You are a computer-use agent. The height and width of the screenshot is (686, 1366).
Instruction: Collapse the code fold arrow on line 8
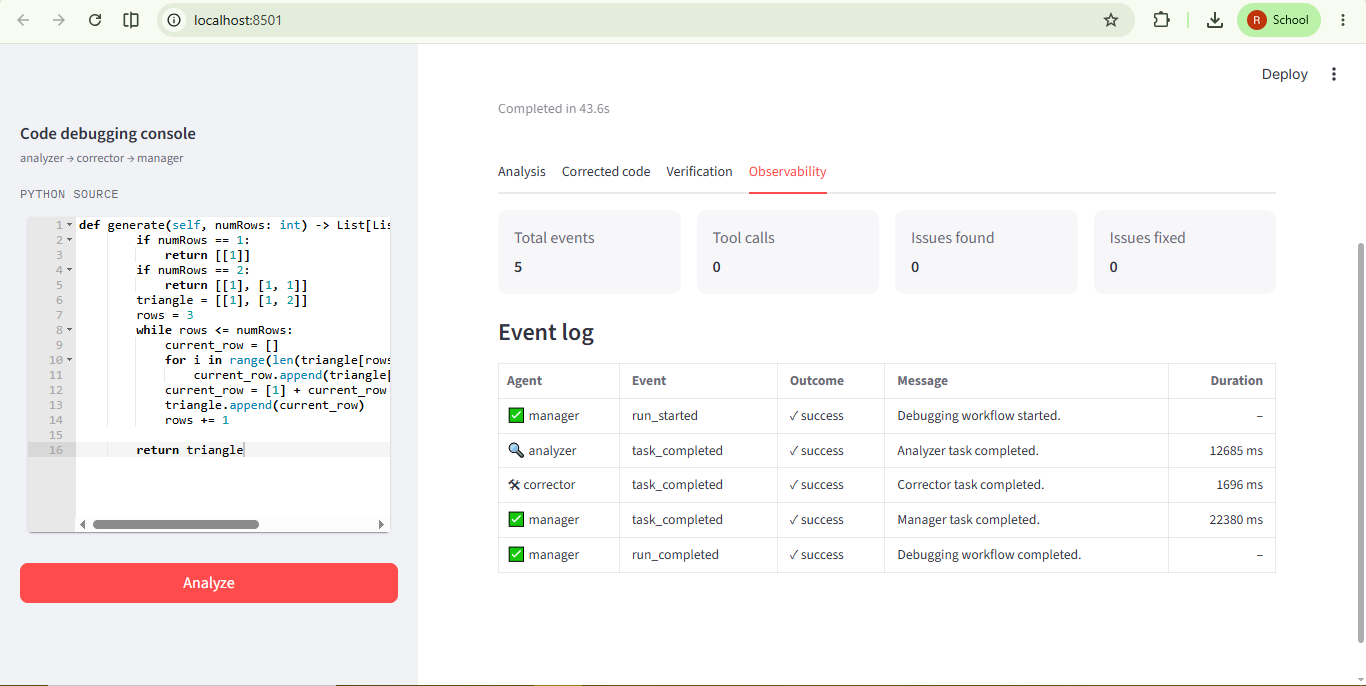click(70, 330)
